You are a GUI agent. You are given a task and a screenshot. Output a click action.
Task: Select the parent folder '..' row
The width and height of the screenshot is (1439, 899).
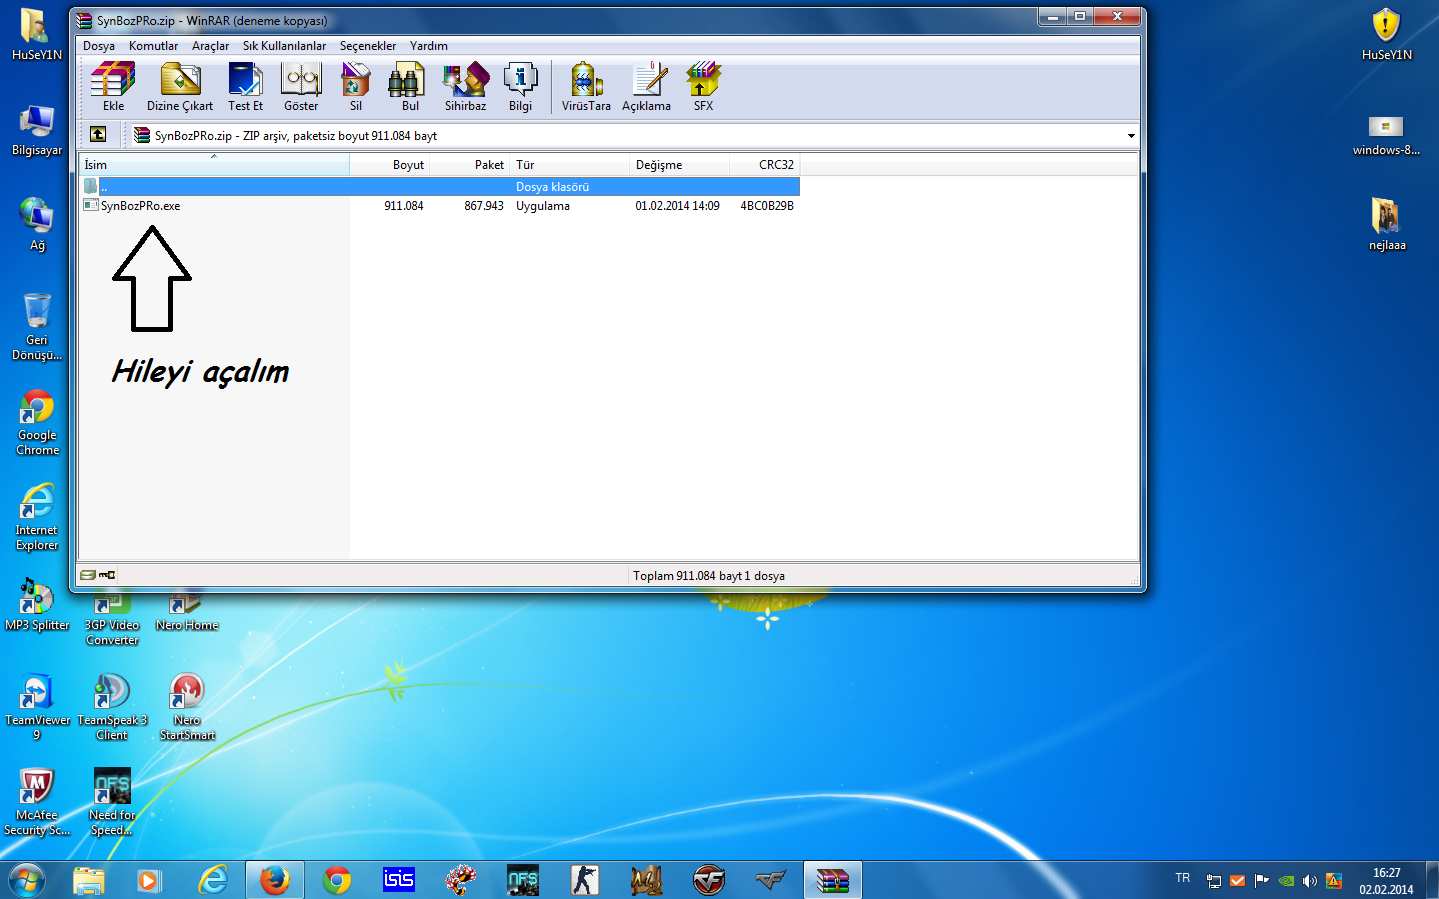point(440,187)
